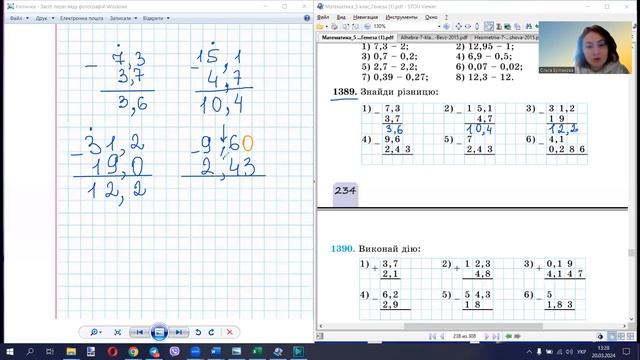Open Windows Start menu
The height and width of the screenshot is (360, 640).
pyautogui.click(x=10, y=351)
